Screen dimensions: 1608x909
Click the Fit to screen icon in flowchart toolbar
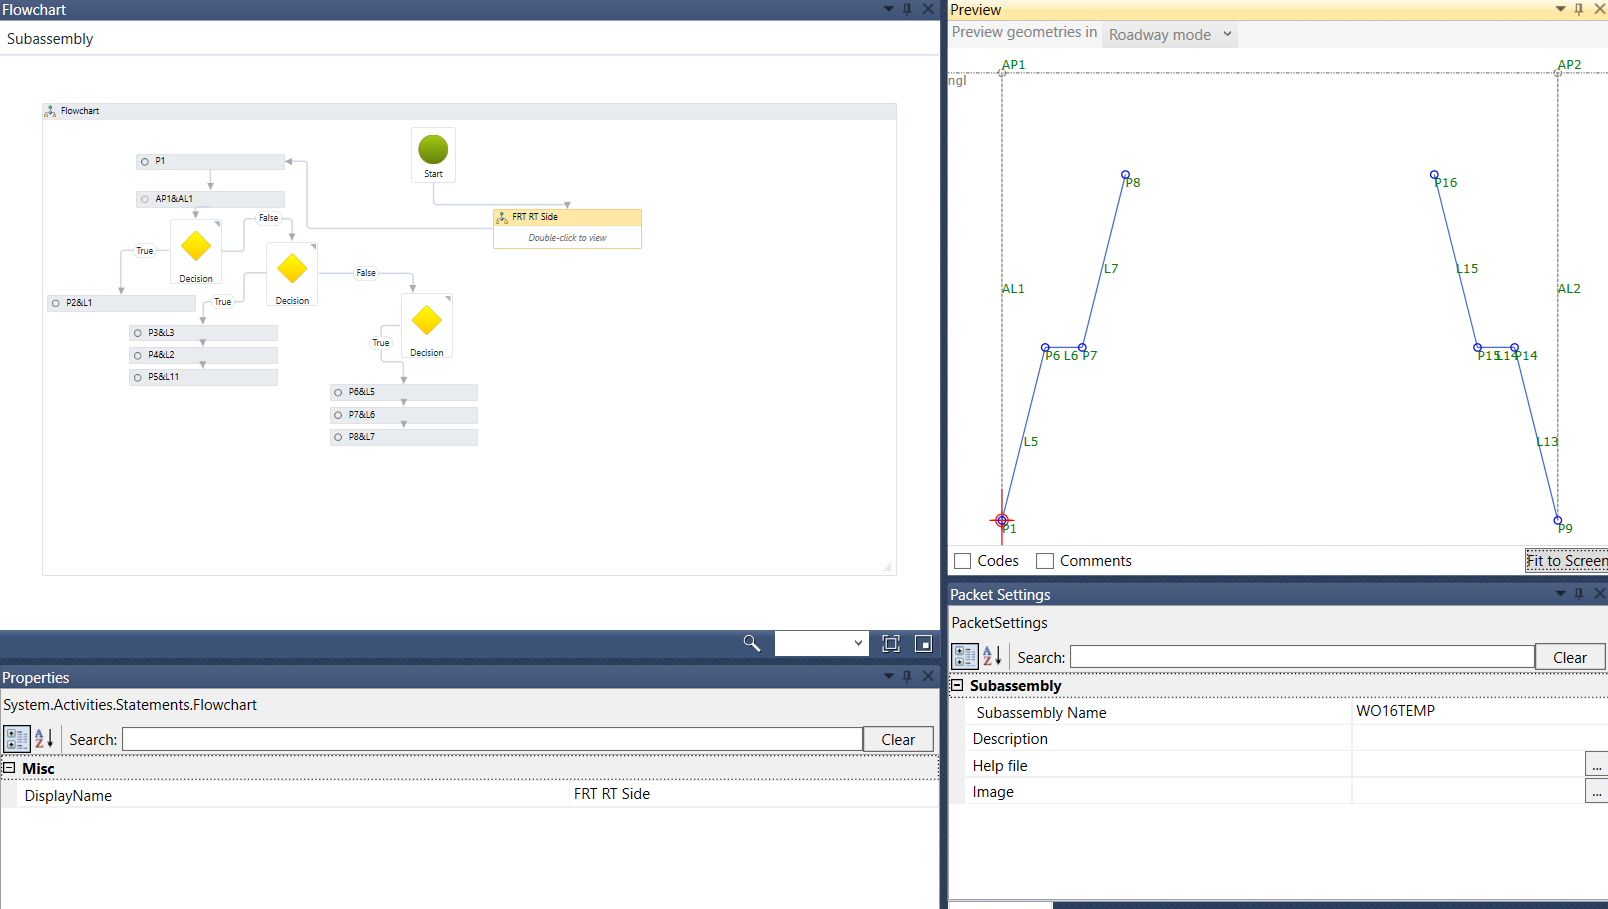[891, 643]
